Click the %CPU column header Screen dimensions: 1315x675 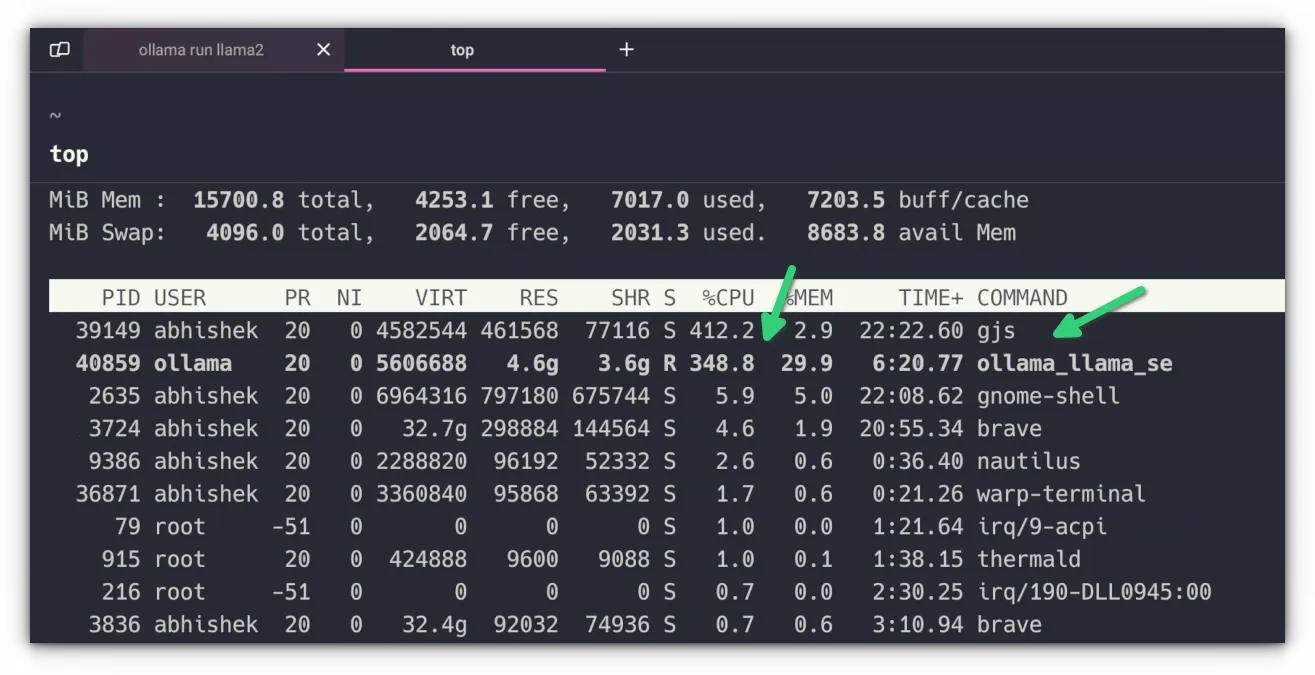(728, 297)
